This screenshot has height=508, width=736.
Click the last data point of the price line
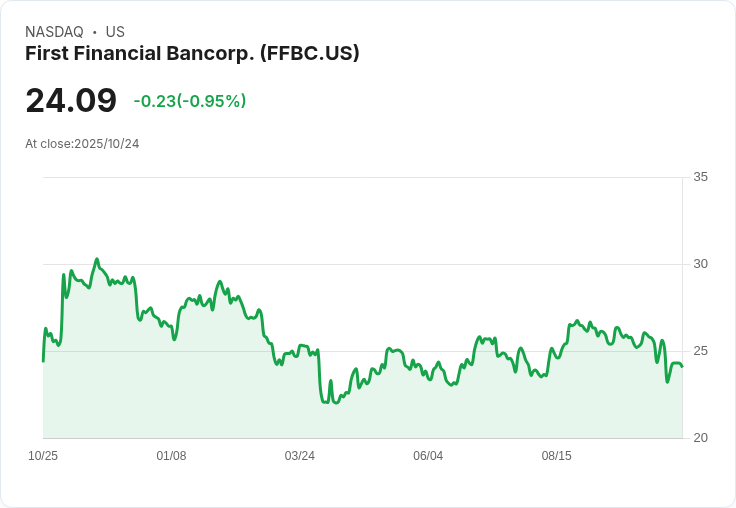point(682,366)
